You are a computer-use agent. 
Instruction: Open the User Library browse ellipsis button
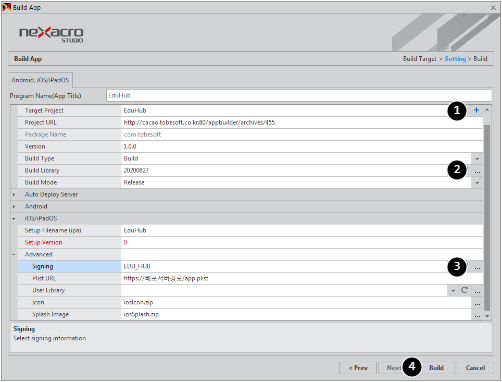tap(477, 291)
